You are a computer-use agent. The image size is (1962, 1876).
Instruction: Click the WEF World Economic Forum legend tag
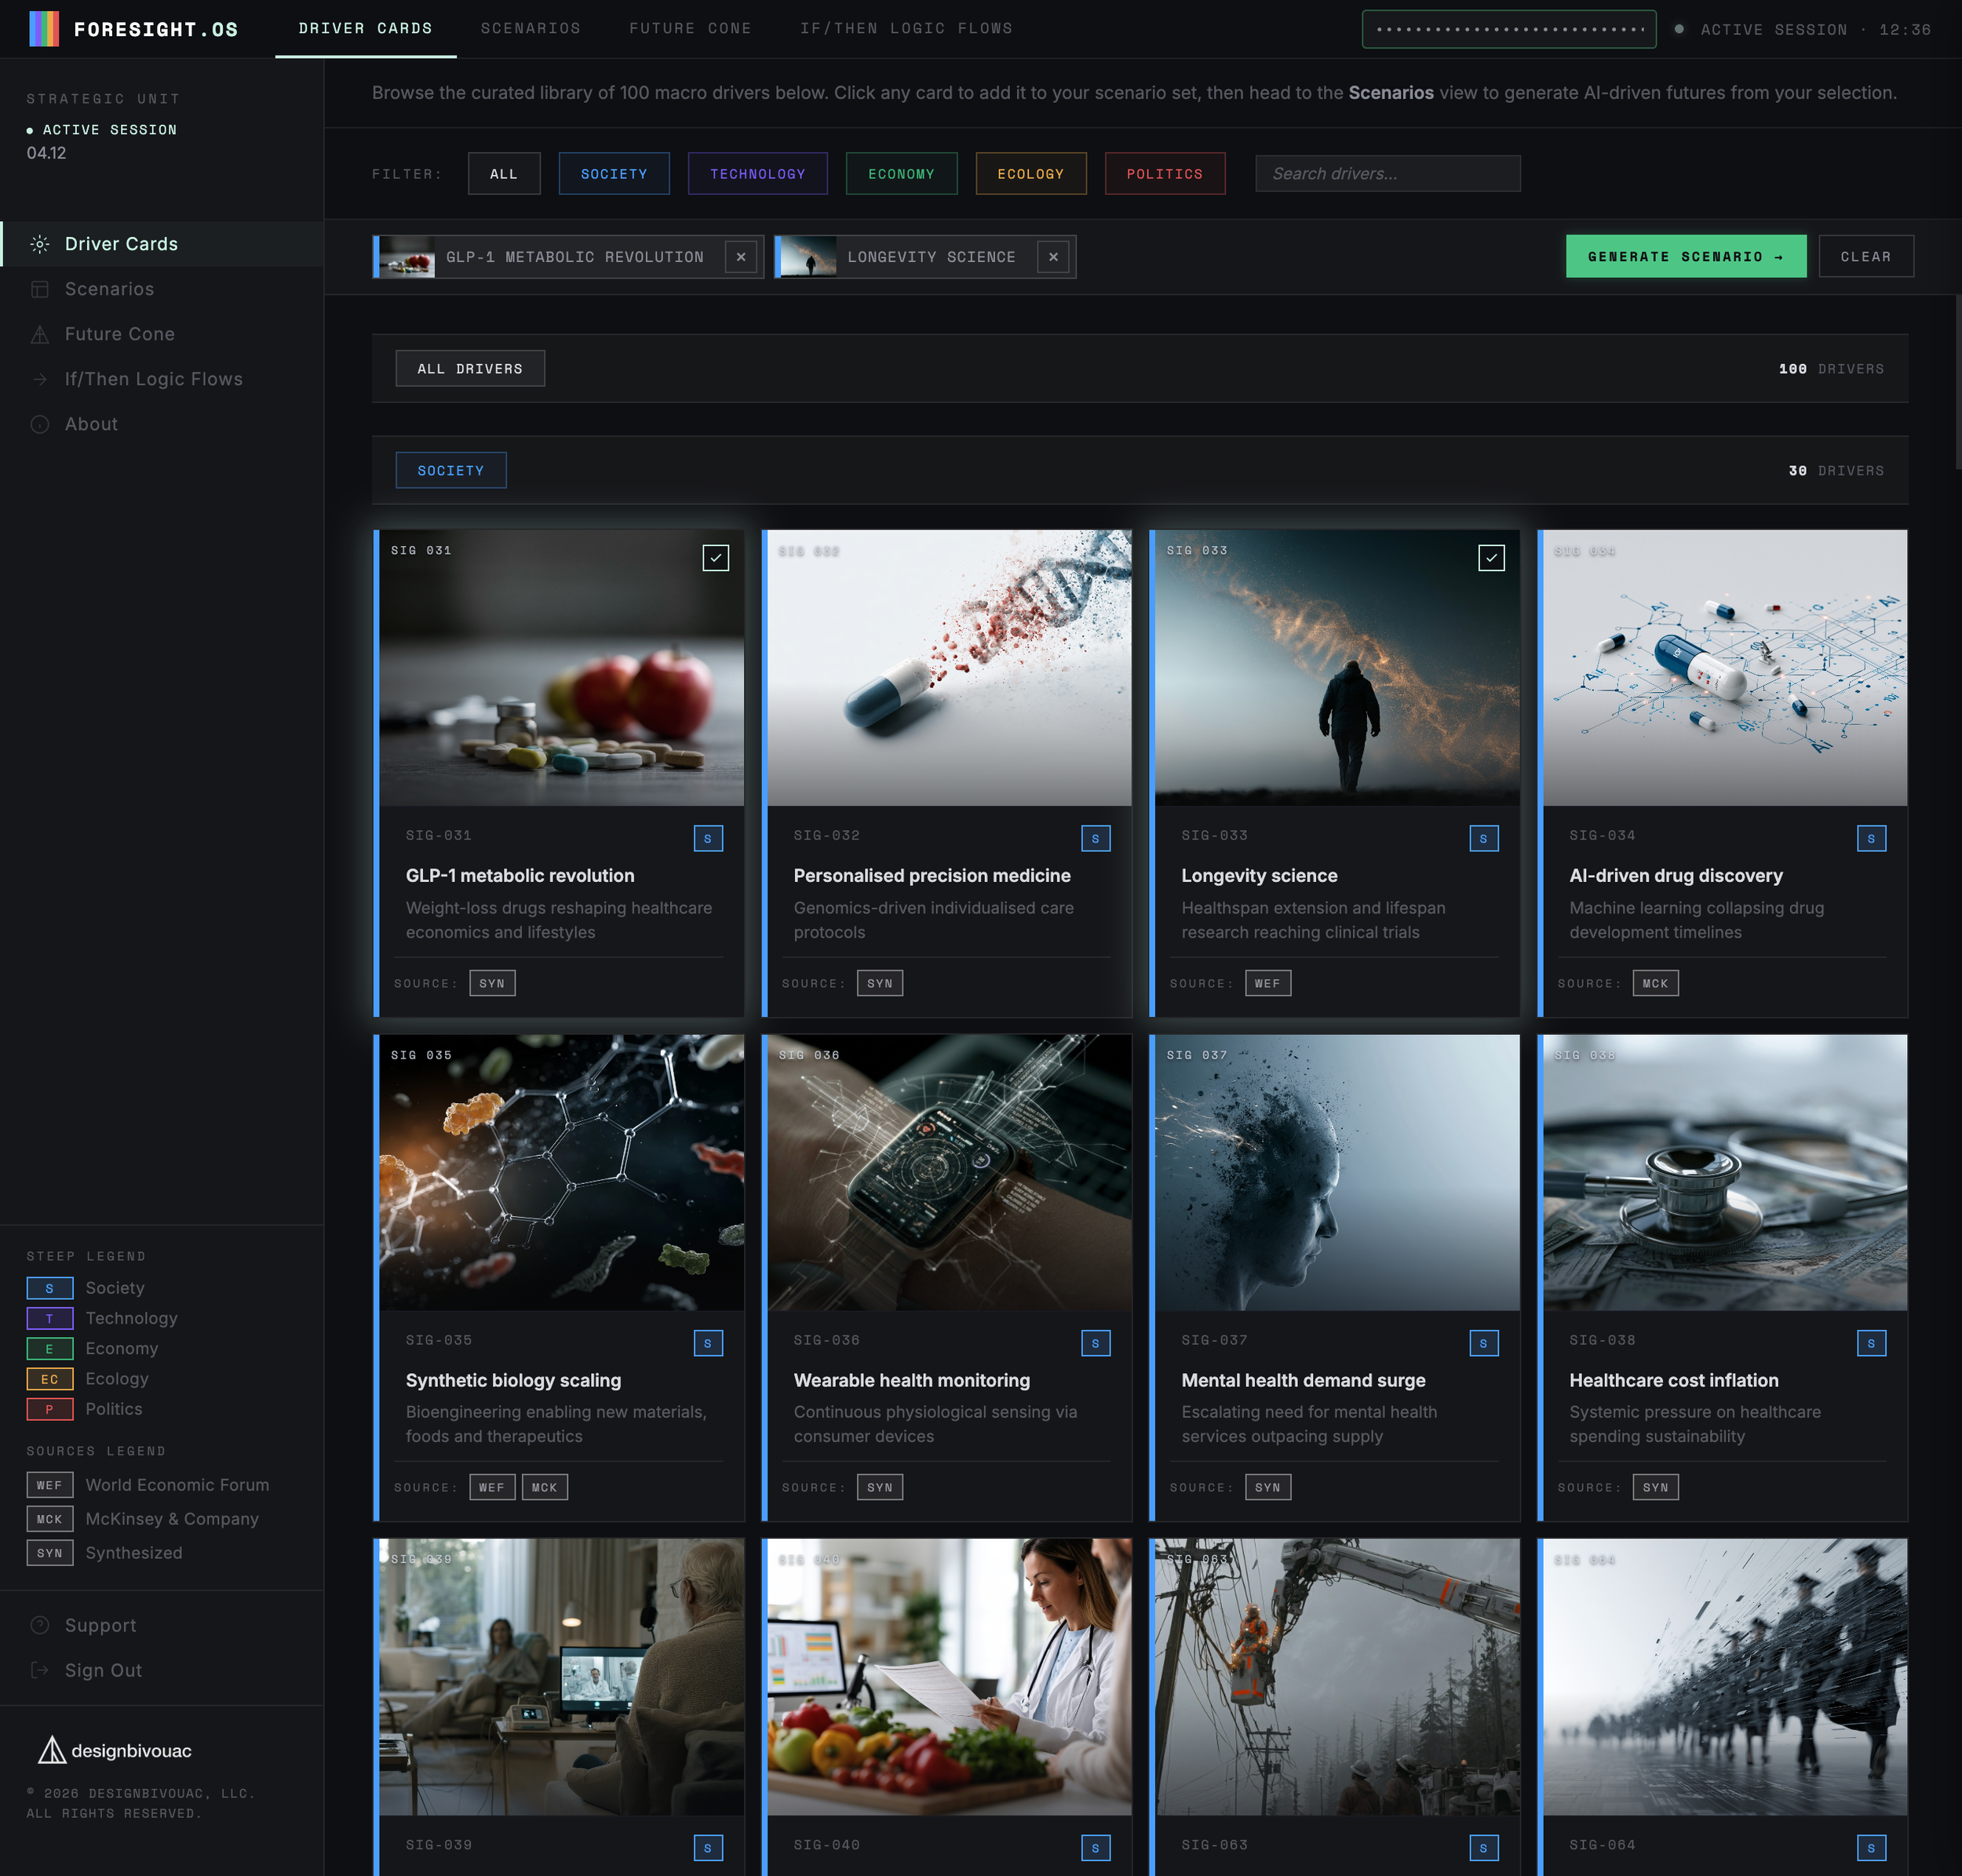pos(50,1486)
